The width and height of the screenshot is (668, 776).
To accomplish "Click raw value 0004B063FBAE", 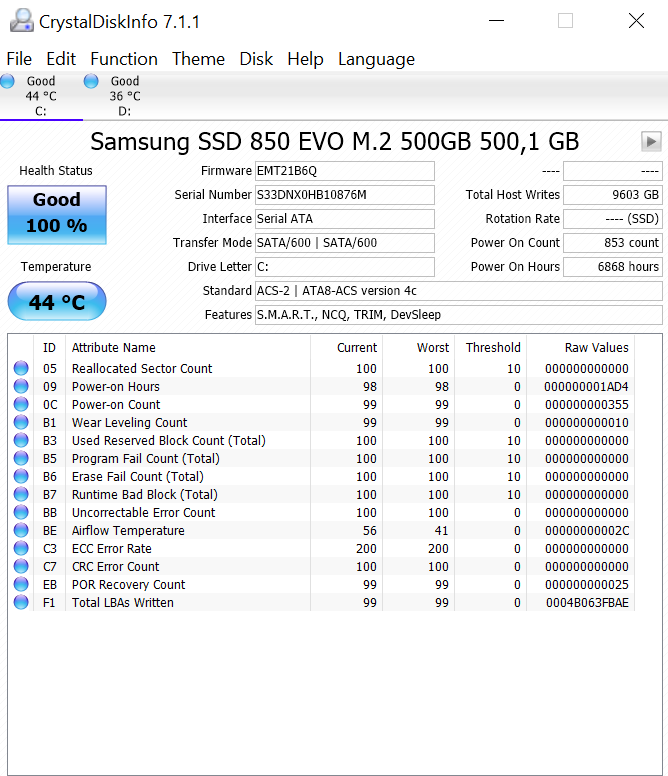I will (x=587, y=603).
